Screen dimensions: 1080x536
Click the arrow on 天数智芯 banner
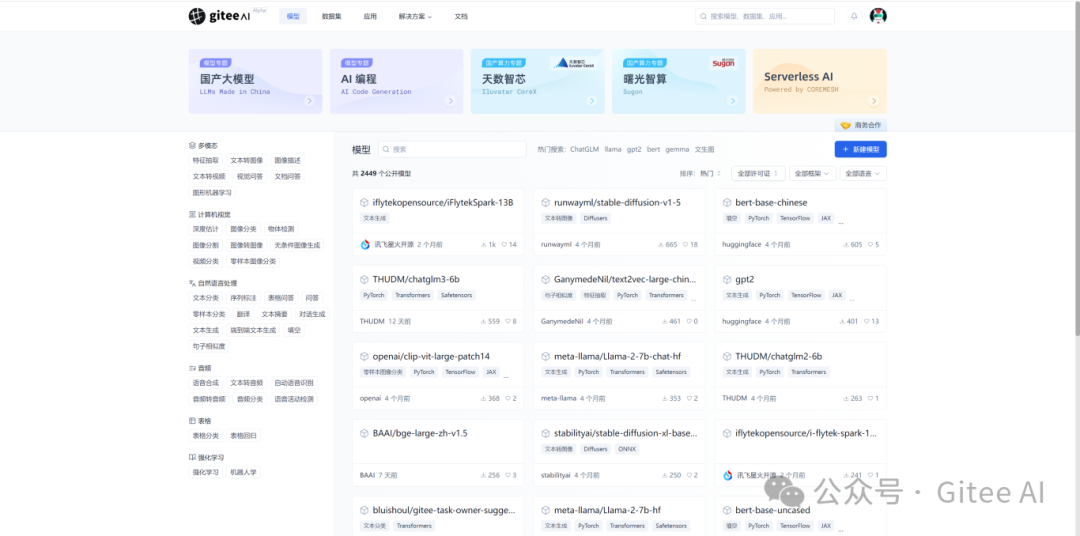coord(592,101)
